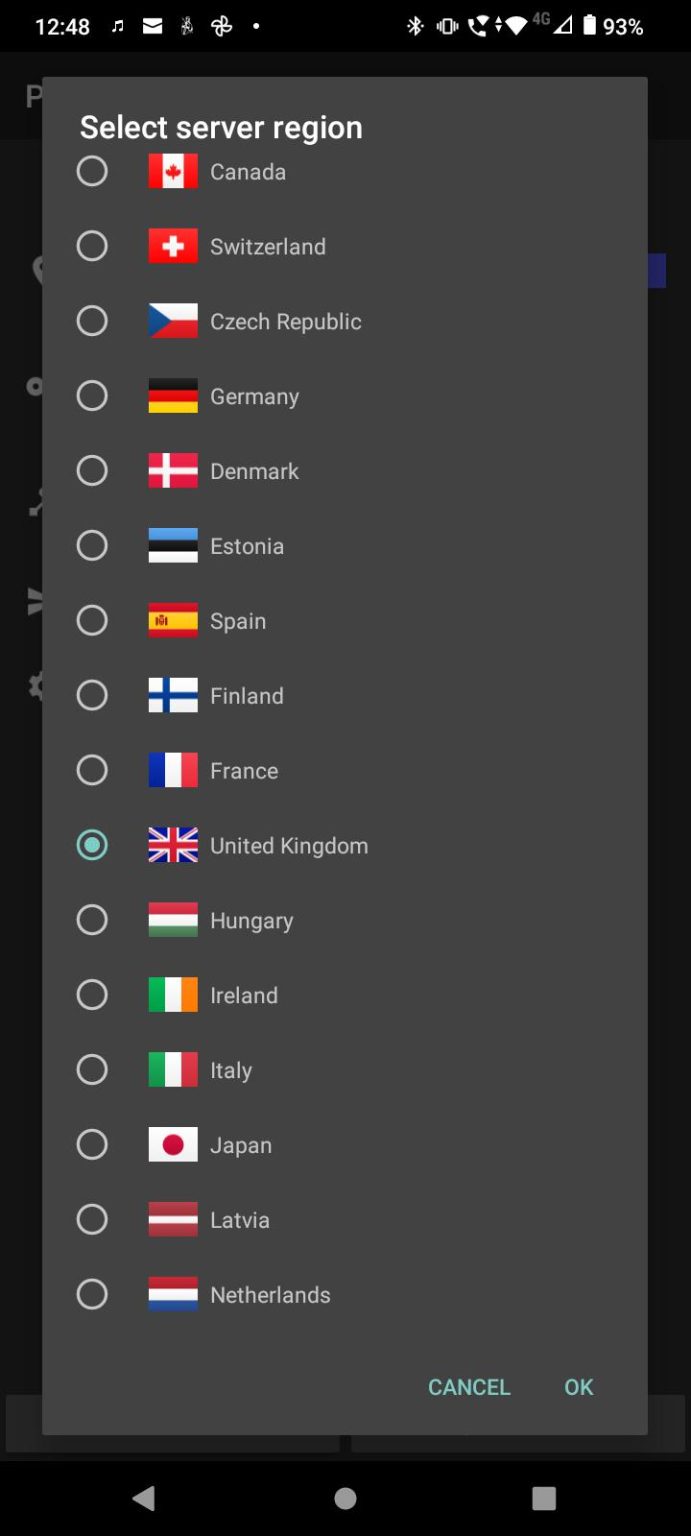Click the Netherlands flag icon

tap(172, 1294)
